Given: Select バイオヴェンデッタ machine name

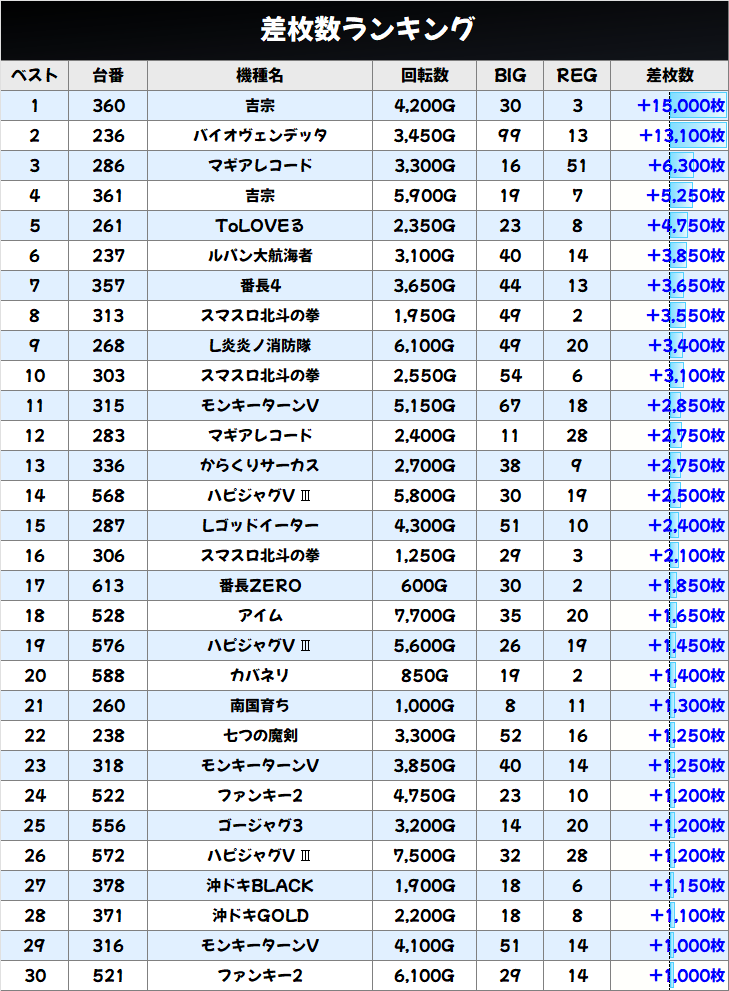Looking at the screenshot, I should (260, 135).
